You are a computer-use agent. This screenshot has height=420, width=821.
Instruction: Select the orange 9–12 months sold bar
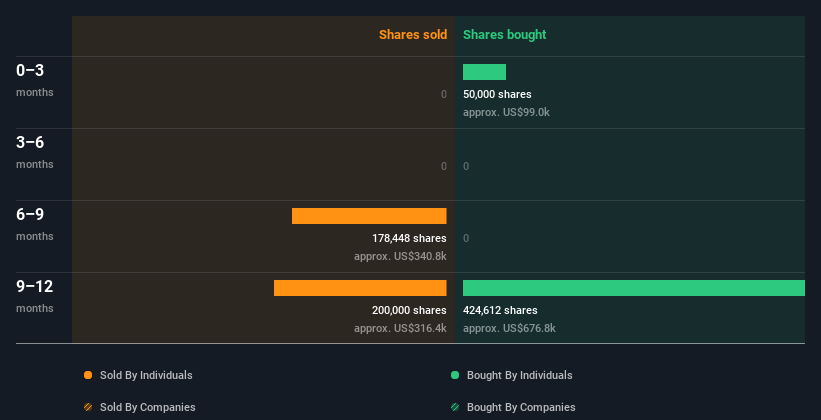click(x=360, y=288)
